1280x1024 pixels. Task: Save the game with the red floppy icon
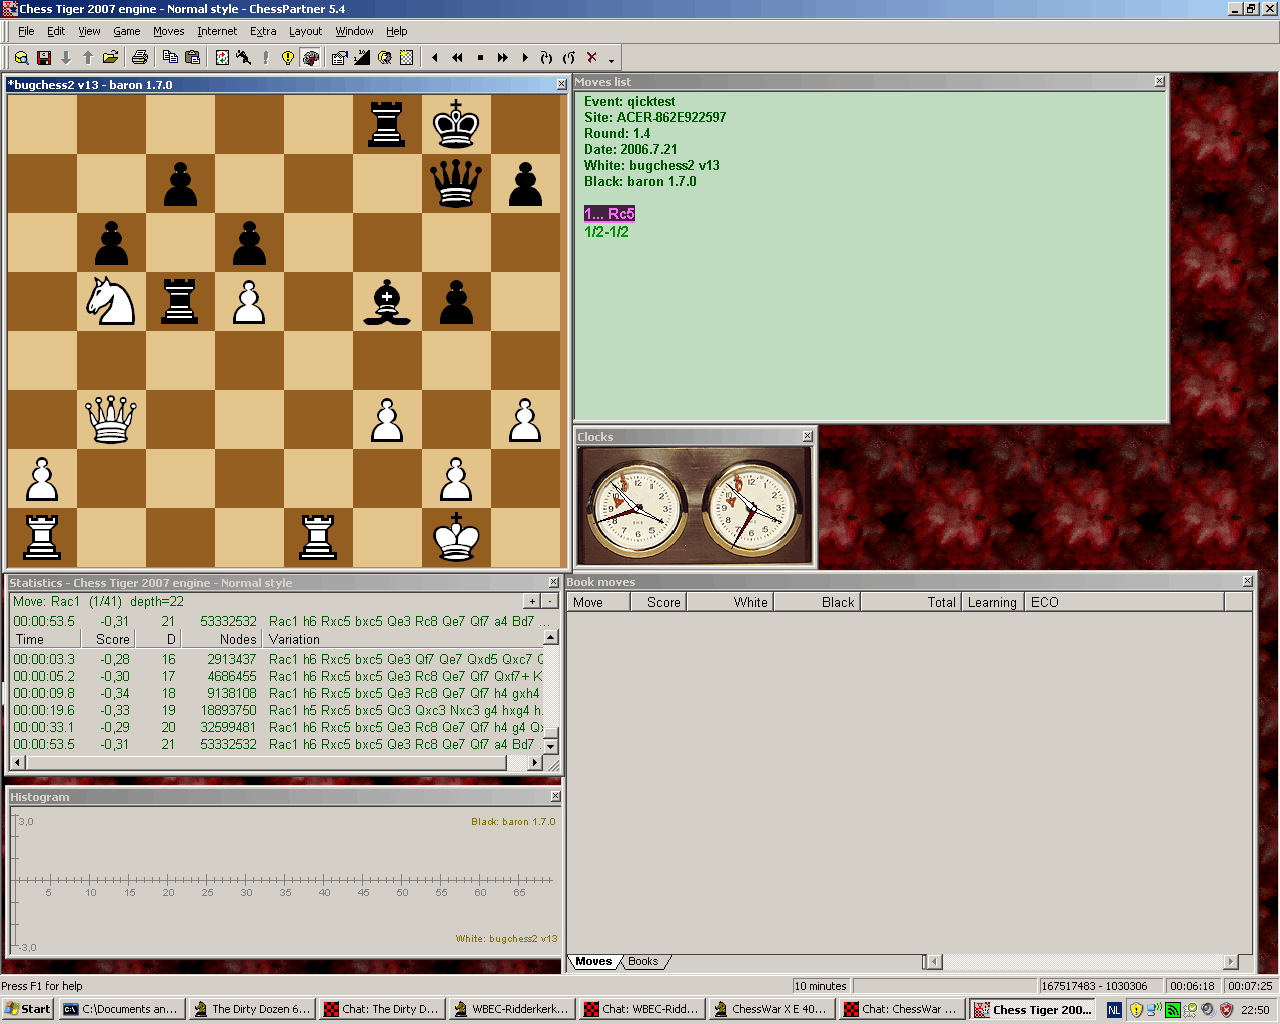(43, 58)
